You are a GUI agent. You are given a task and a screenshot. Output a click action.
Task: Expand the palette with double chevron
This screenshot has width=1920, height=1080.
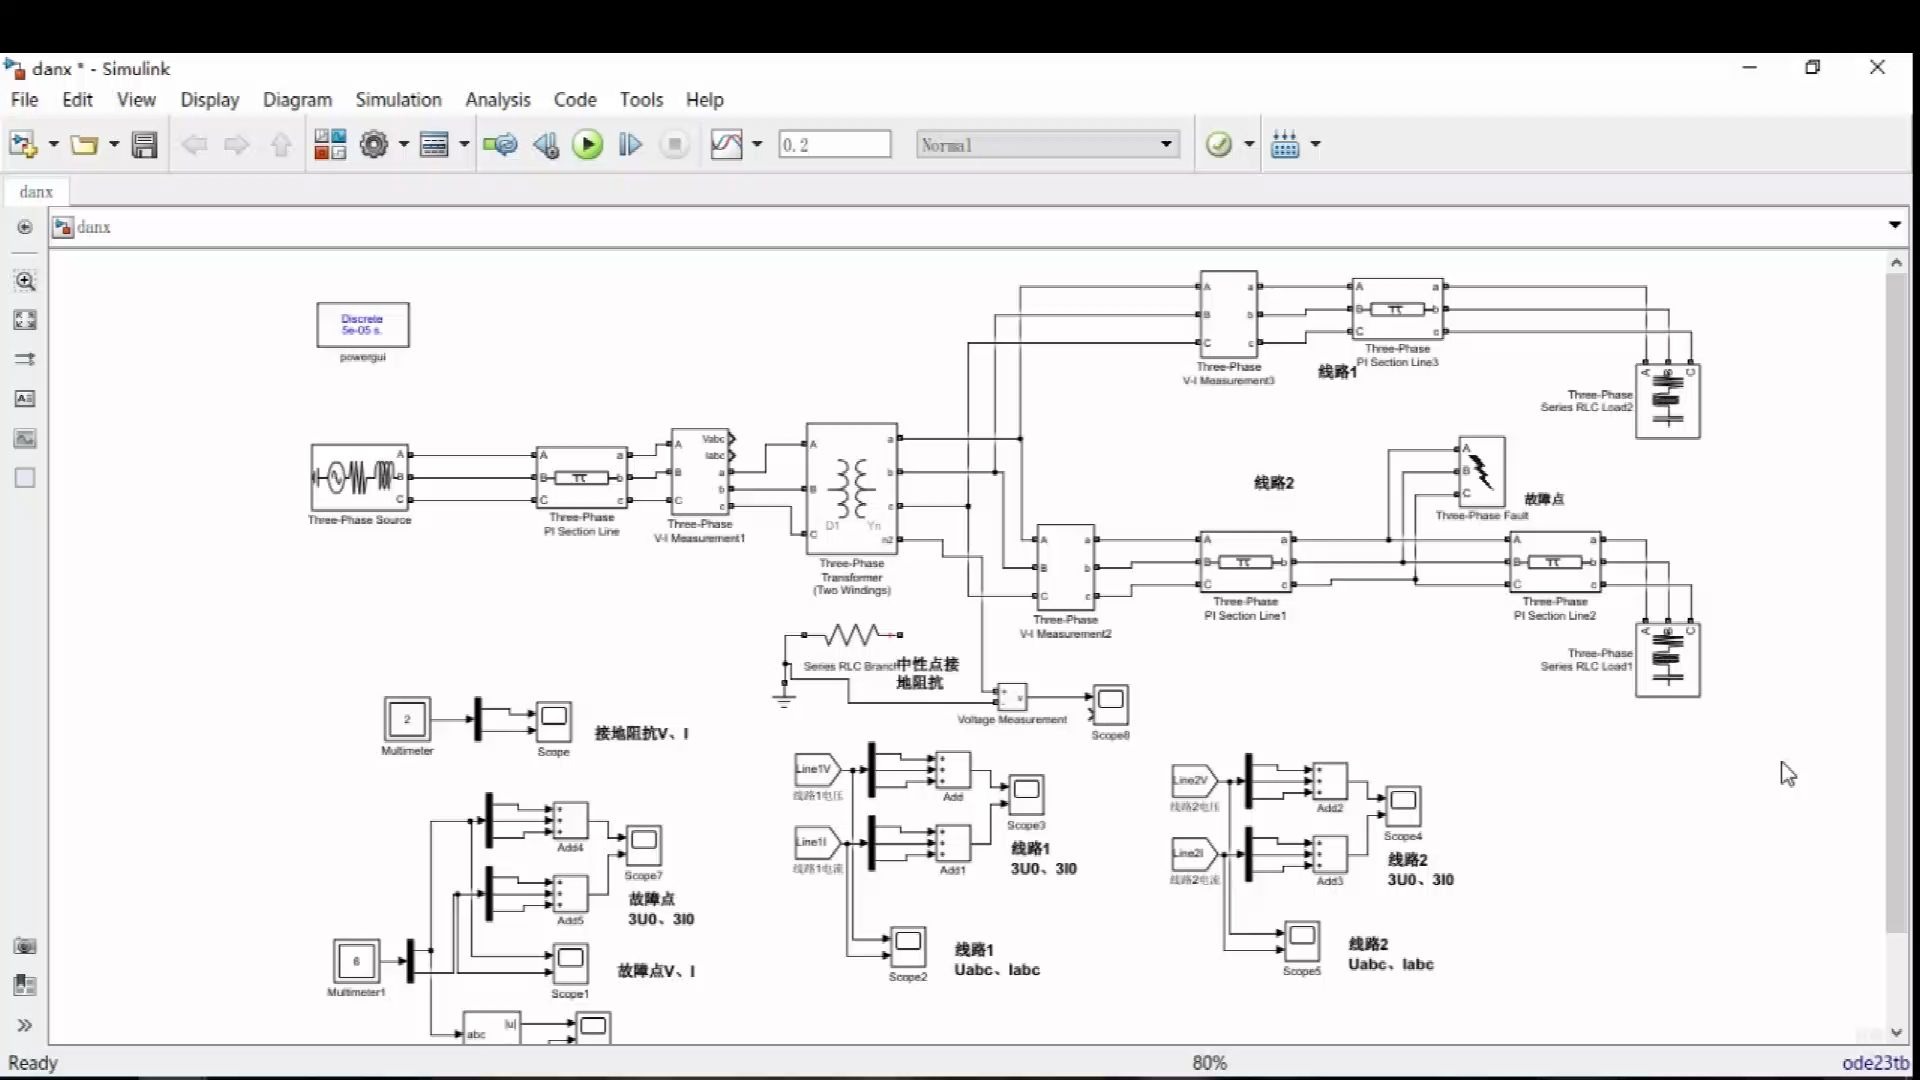click(x=25, y=1025)
